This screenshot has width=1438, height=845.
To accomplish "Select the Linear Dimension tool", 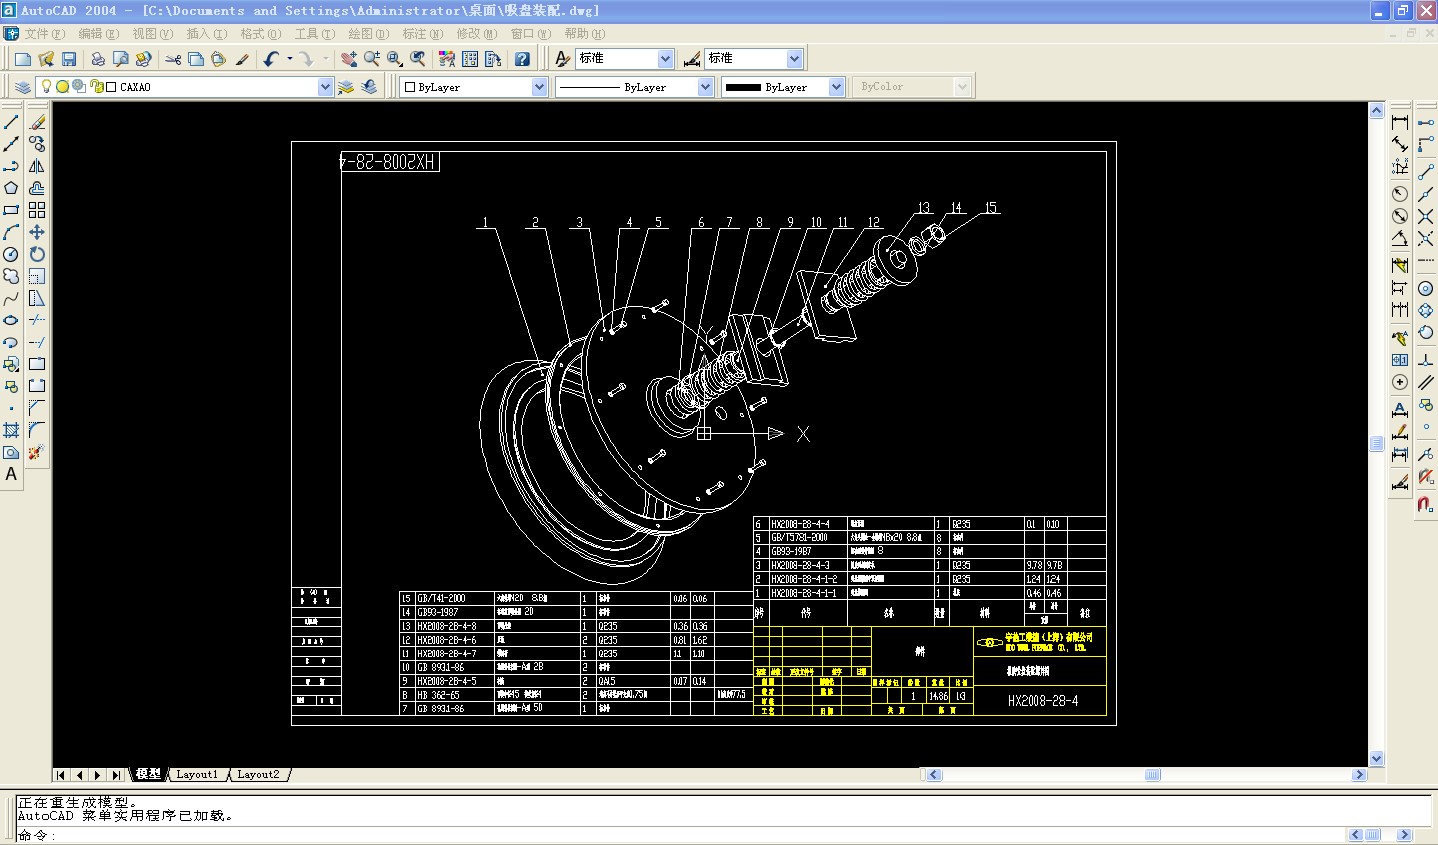I will pyautogui.click(x=1400, y=122).
